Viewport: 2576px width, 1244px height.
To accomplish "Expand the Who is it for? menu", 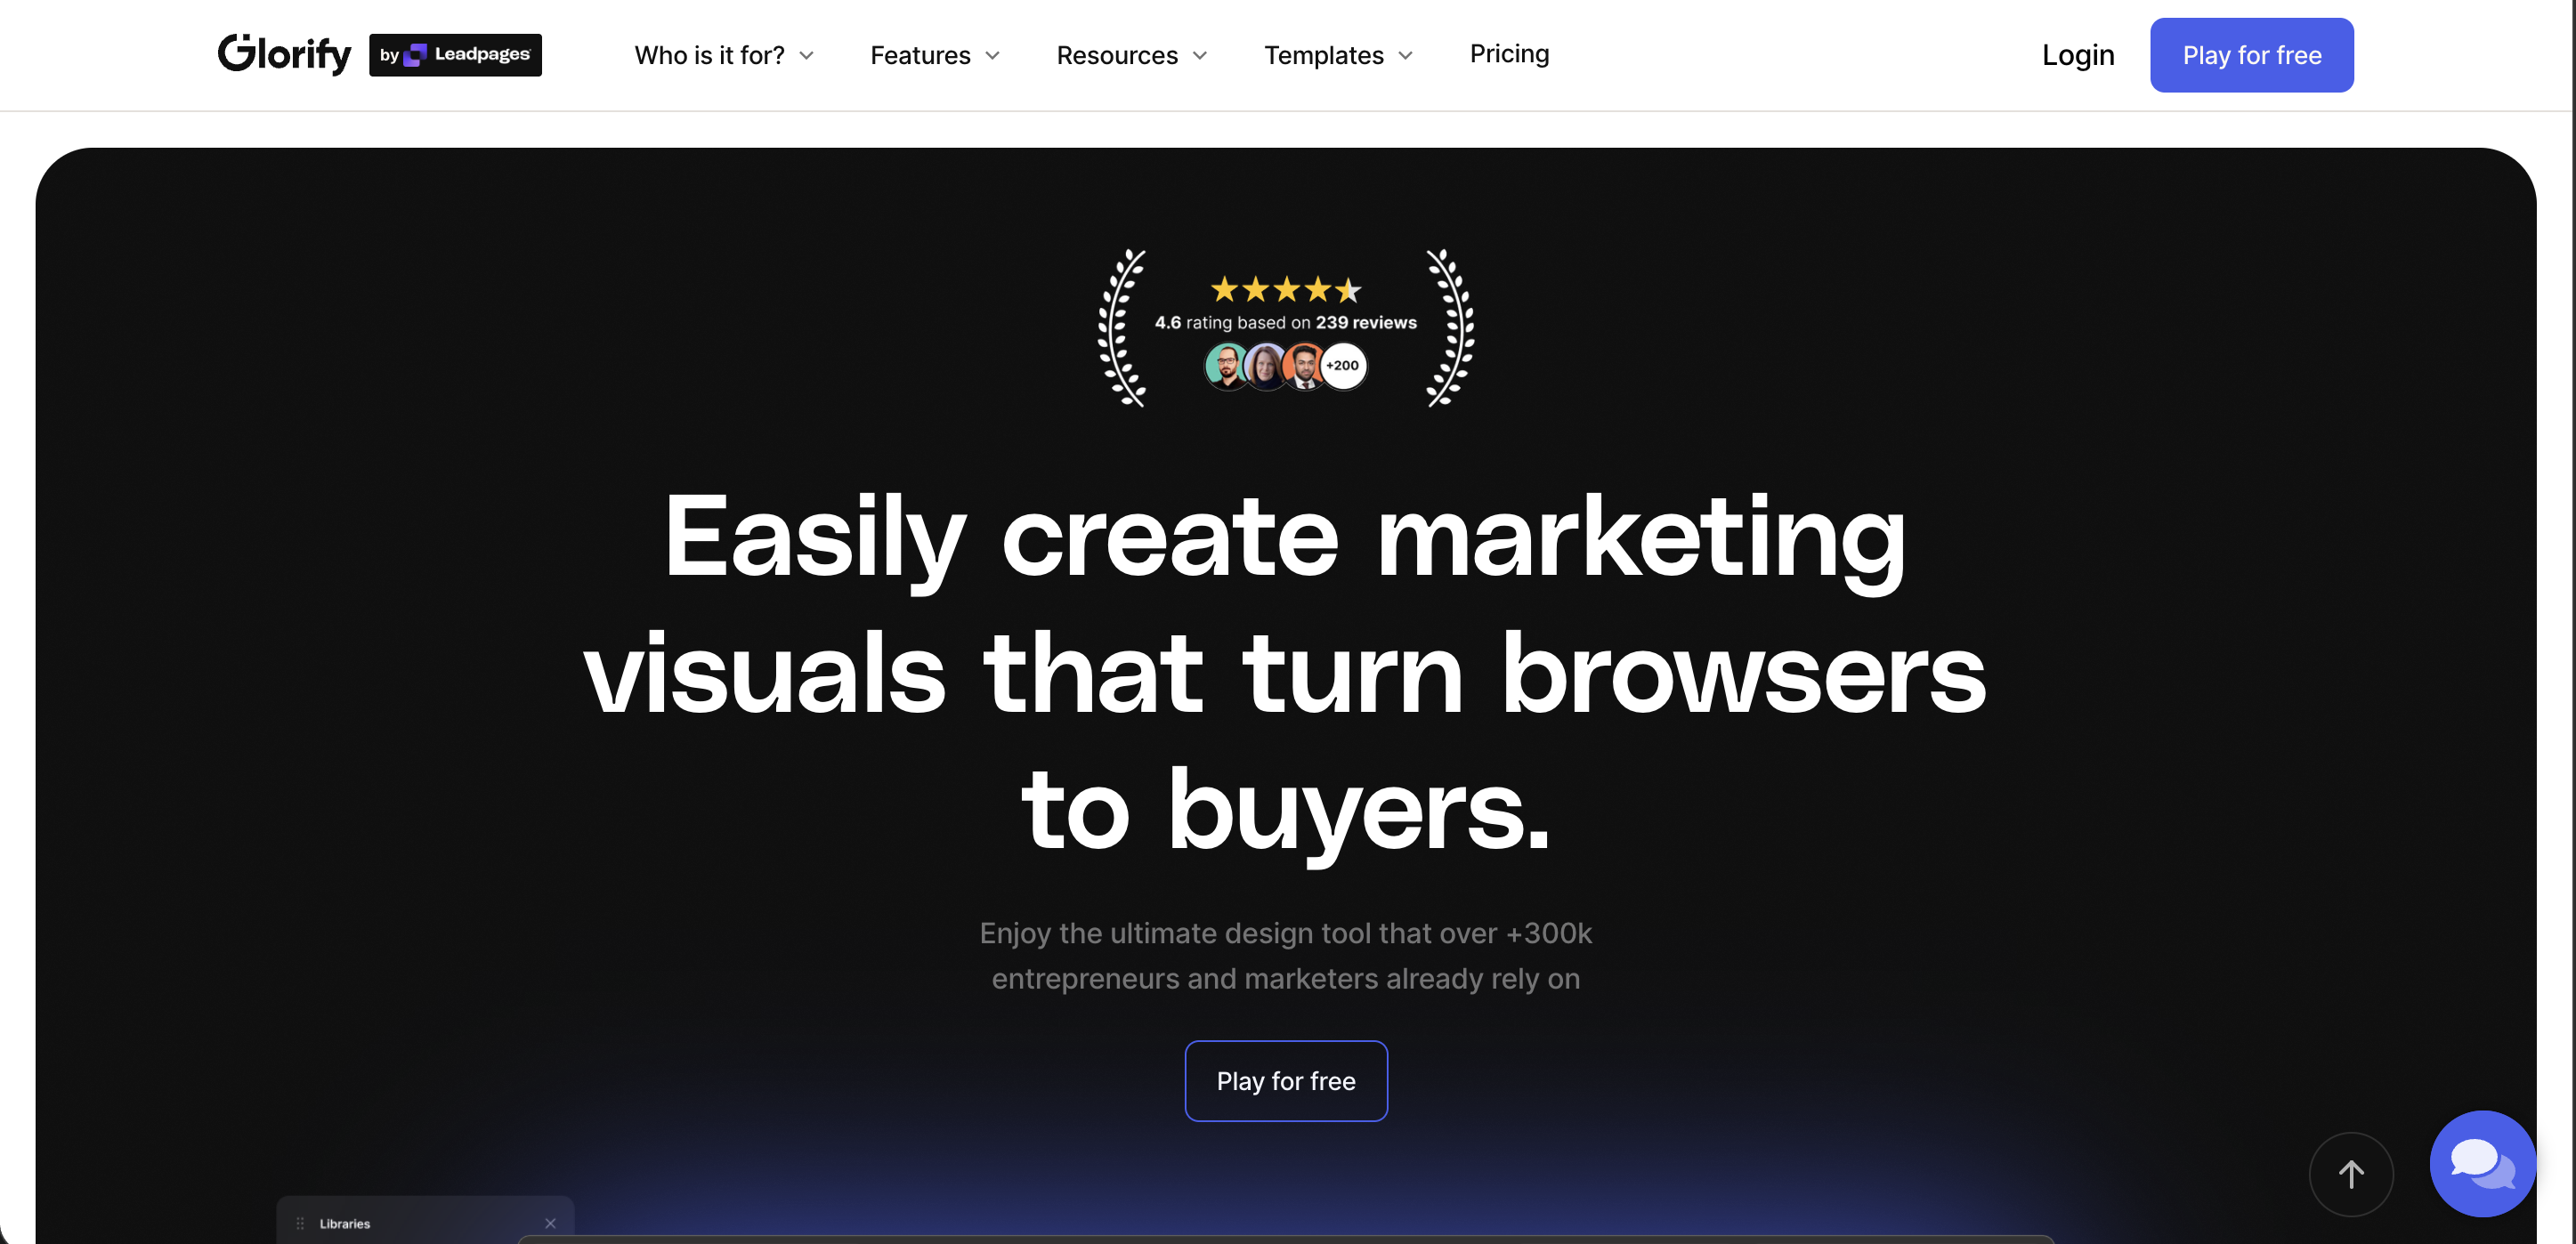I will tap(724, 55).
